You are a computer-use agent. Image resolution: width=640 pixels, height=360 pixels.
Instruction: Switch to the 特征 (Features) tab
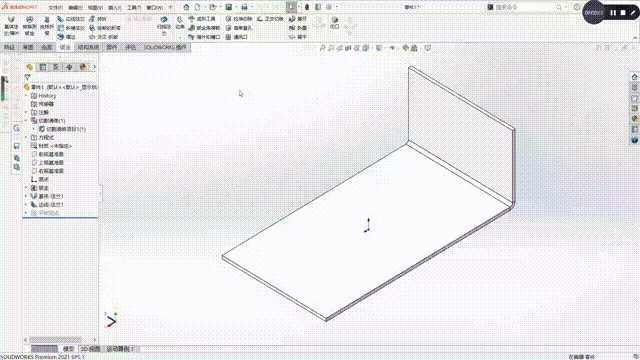pos(9,47)
